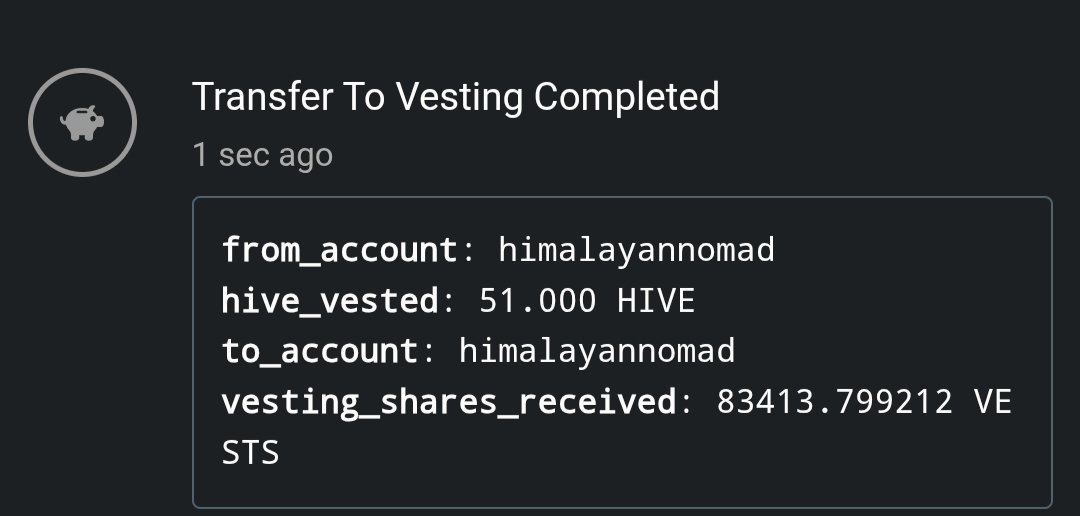Viewport: 1080px width, 516px height.
Task: Click the word "Vesting" in the title
Action: pyautogui.click(x=460, y=98)
